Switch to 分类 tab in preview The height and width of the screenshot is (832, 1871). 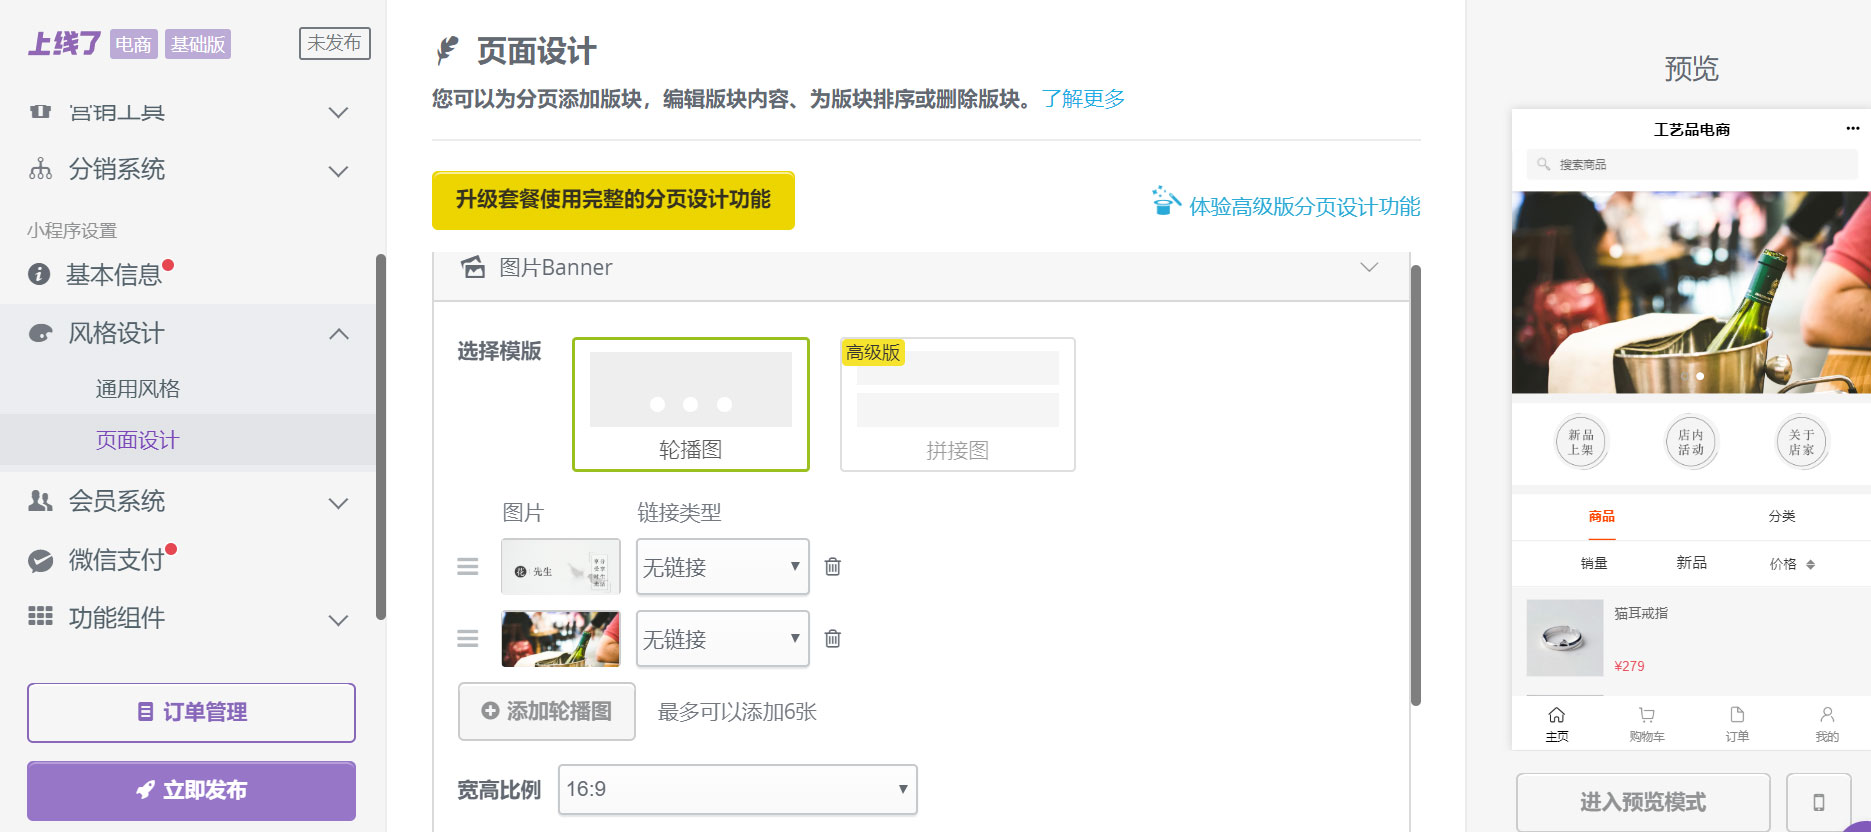[1781, 516]
